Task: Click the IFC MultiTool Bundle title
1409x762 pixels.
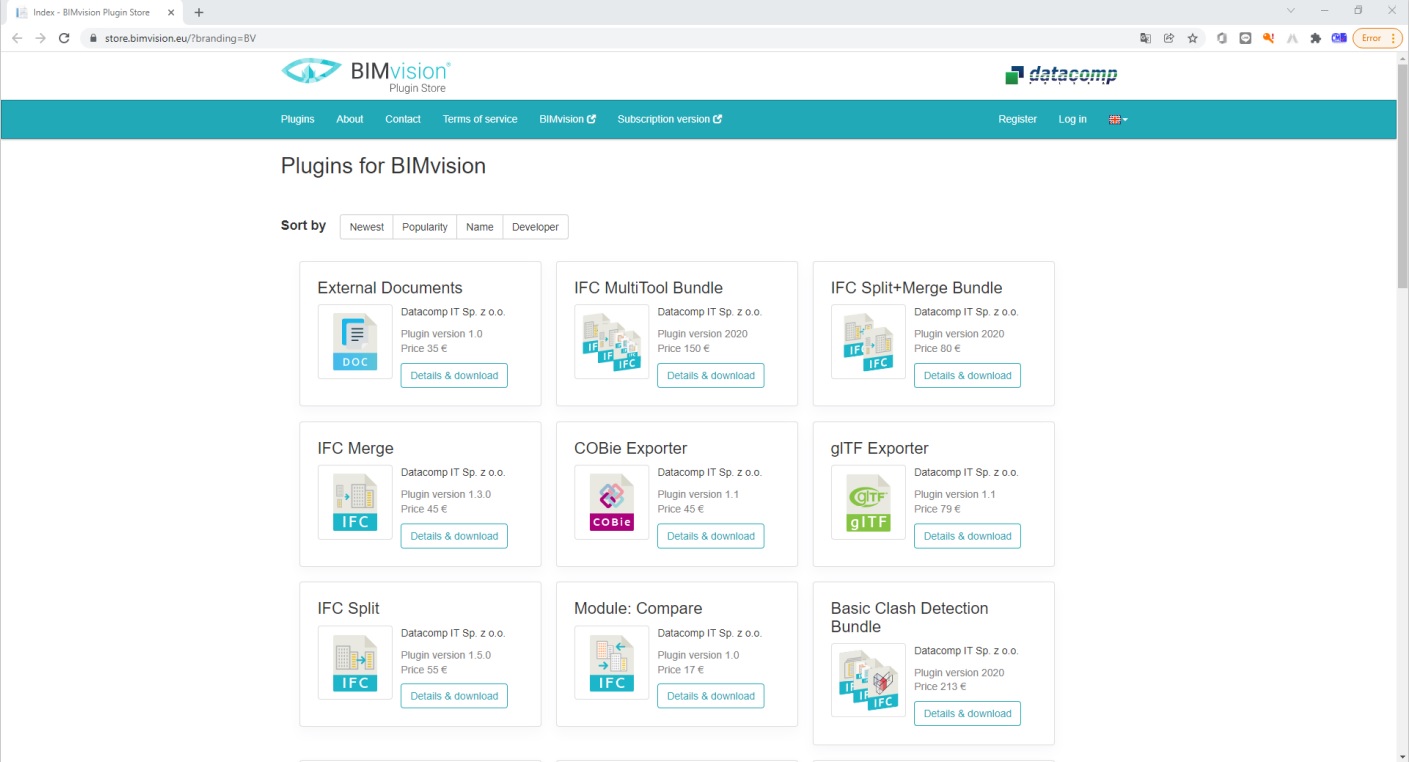Action: coord(648,288)
